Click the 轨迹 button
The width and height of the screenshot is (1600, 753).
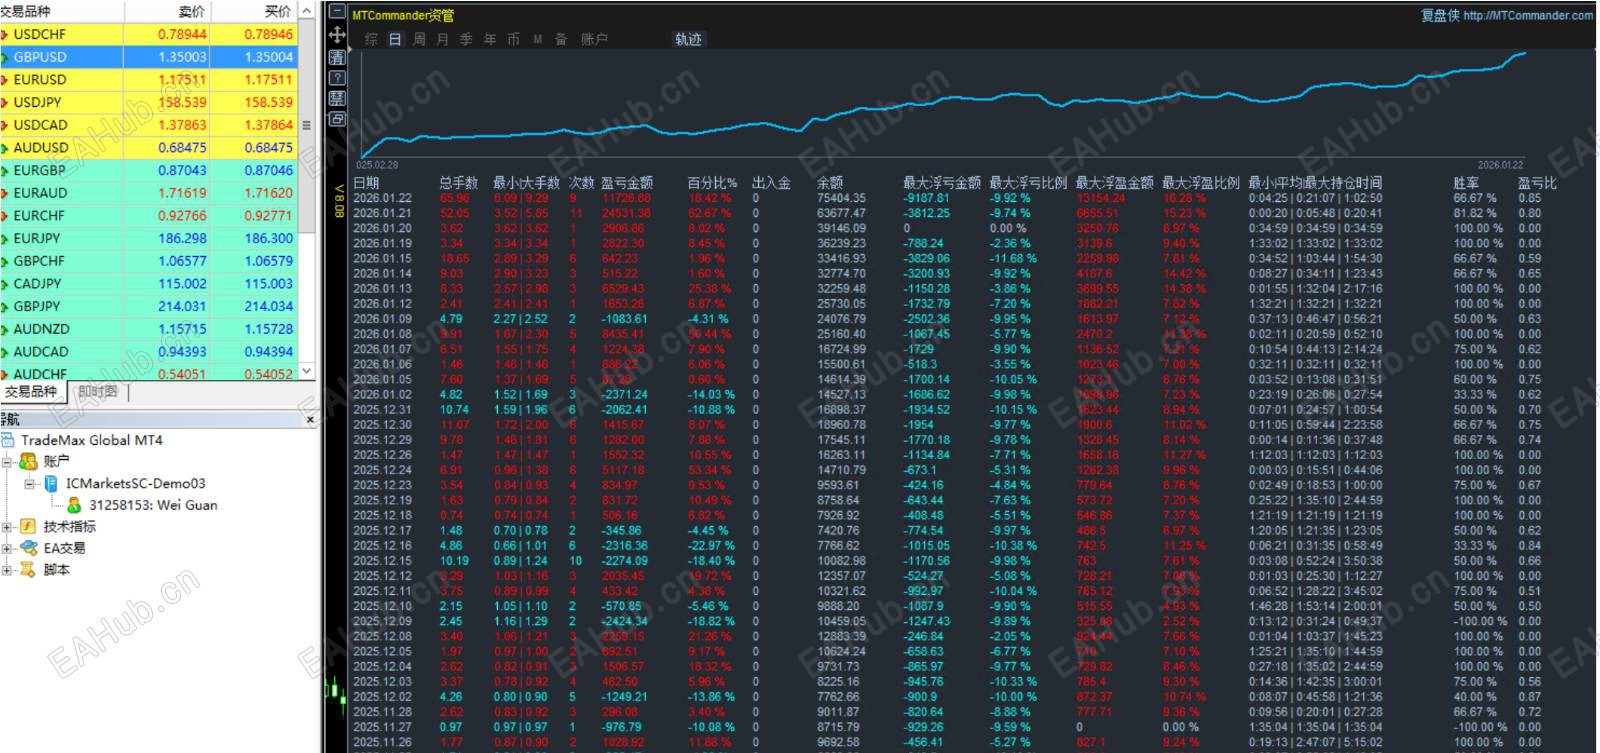pos(688,39)
